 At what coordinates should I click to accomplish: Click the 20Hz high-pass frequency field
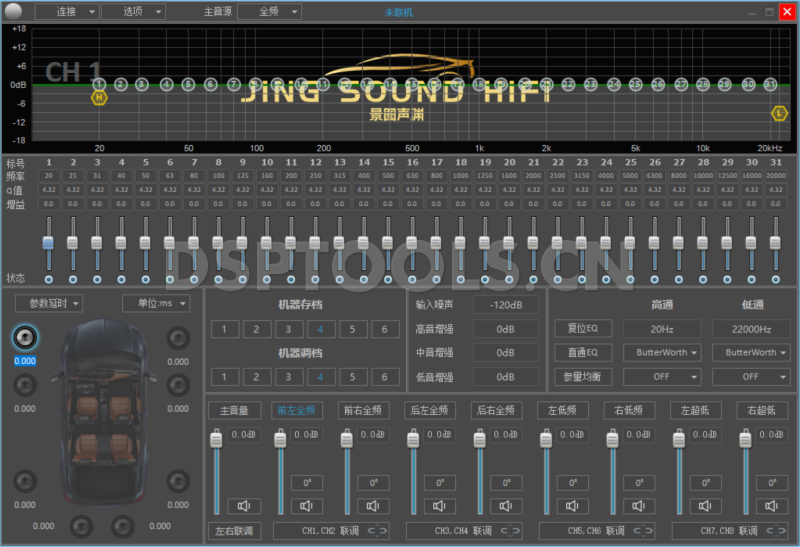click(662, 329)
